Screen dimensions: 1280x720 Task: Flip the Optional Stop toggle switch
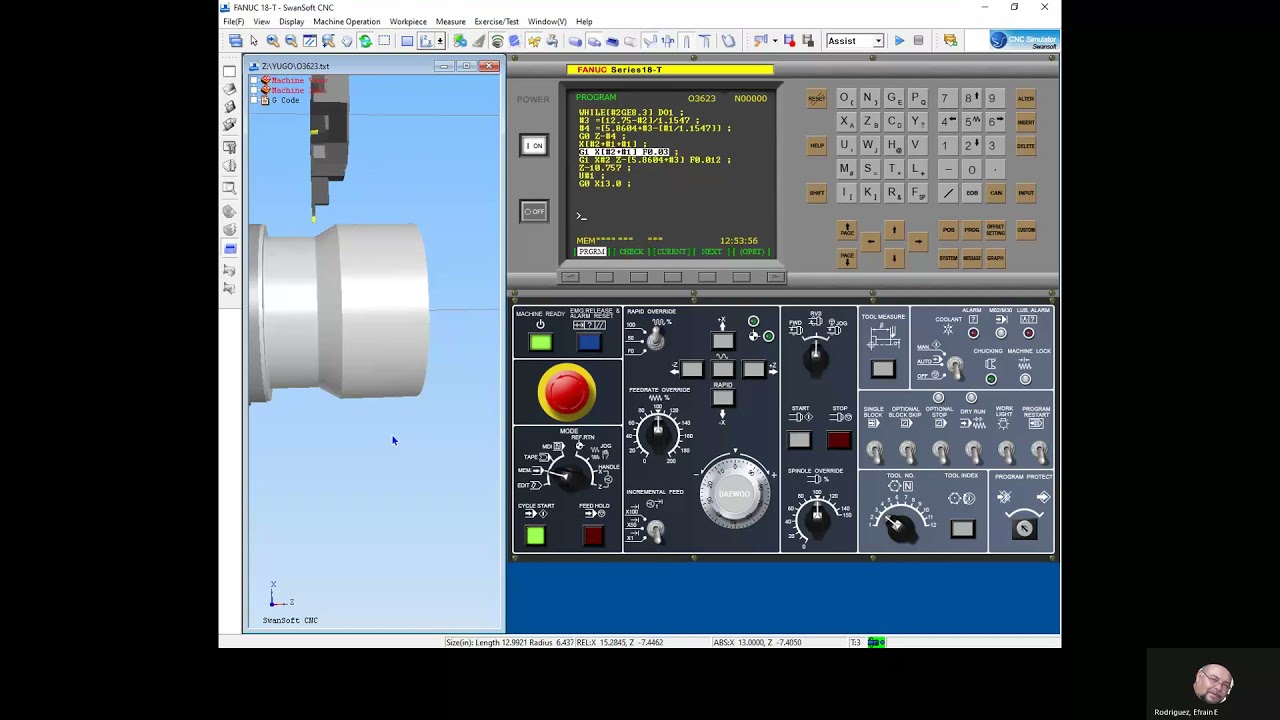(940, 452)
